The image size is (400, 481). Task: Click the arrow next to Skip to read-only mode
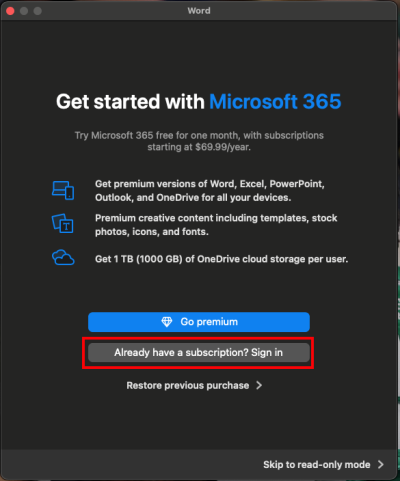pyautogui.click(x=381, y=465)
